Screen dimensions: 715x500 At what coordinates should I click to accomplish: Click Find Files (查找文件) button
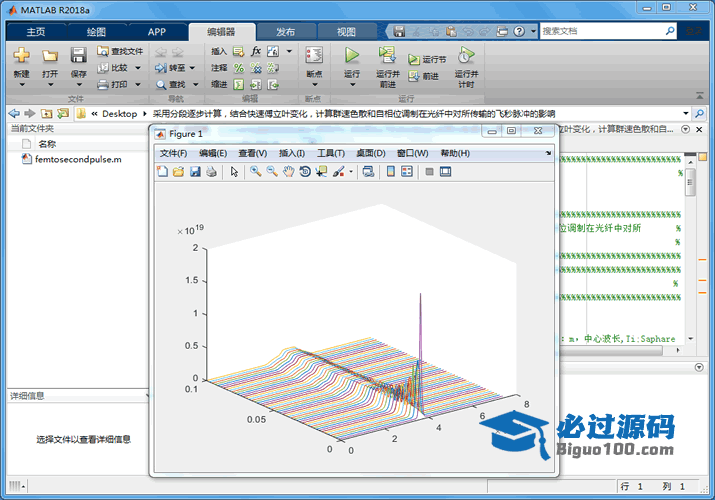pyautogui.click(x=120, y=51)
